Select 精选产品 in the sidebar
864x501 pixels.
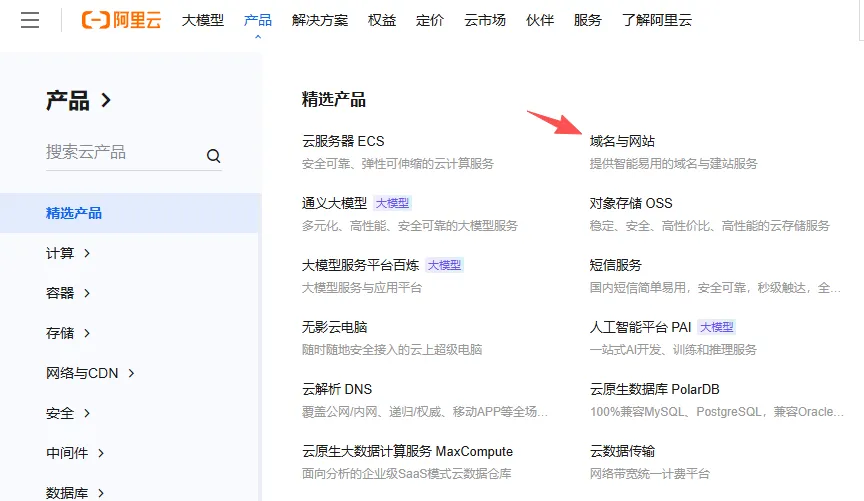(130, 213)
